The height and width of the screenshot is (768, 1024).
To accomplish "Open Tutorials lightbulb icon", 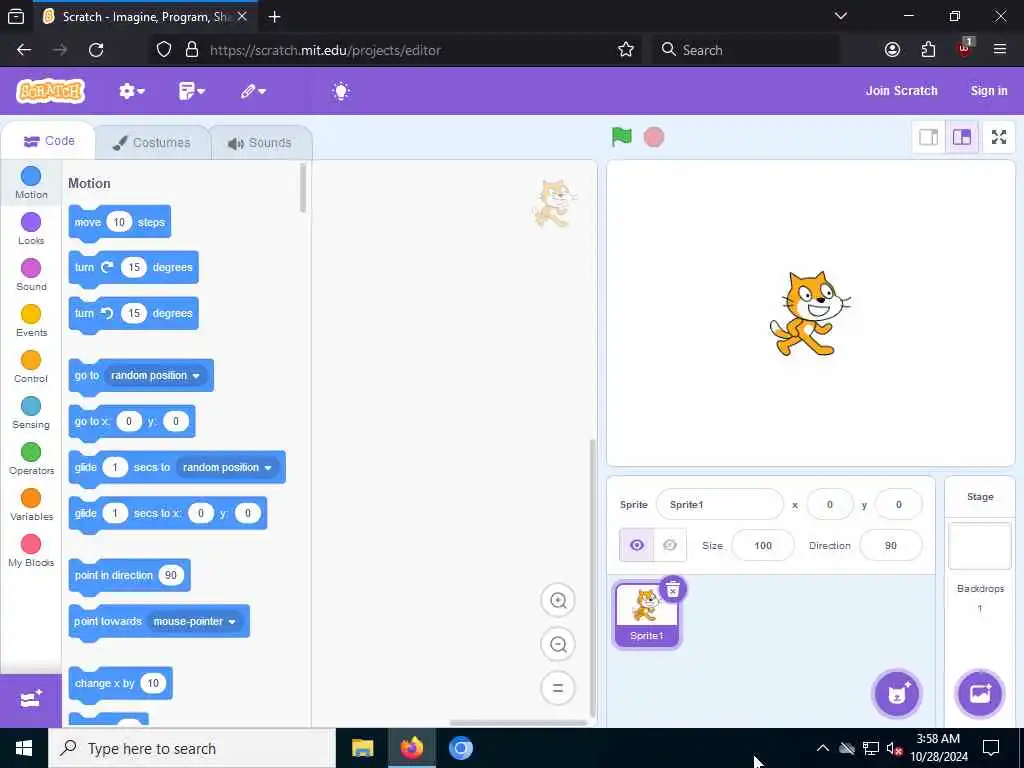I will [x=341, y=91].
